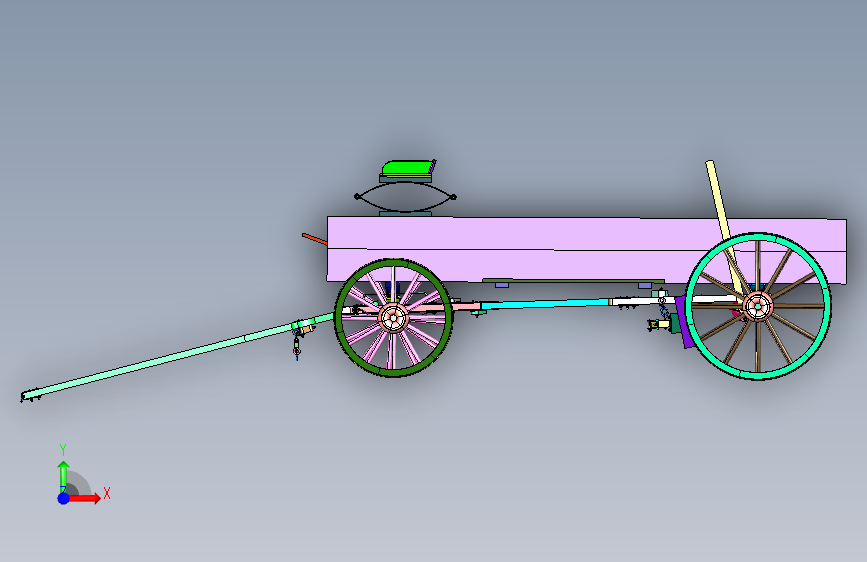Select the cyan reach pole between axles

[x=545, y=304]
